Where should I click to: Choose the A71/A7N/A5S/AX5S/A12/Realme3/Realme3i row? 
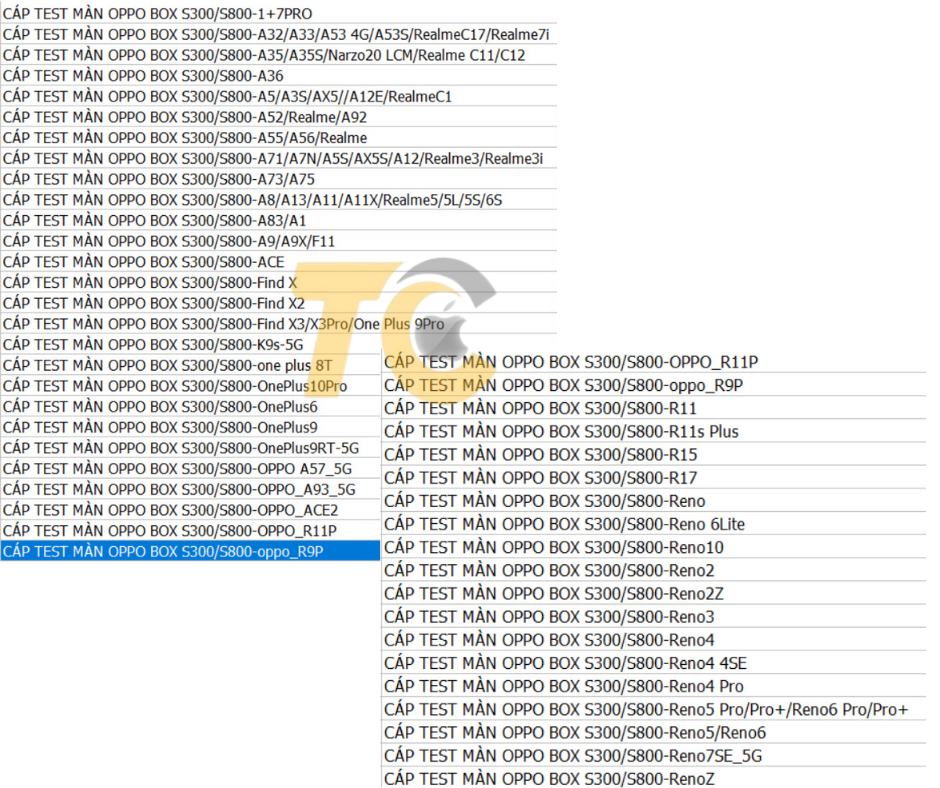[x=279, y=158]
